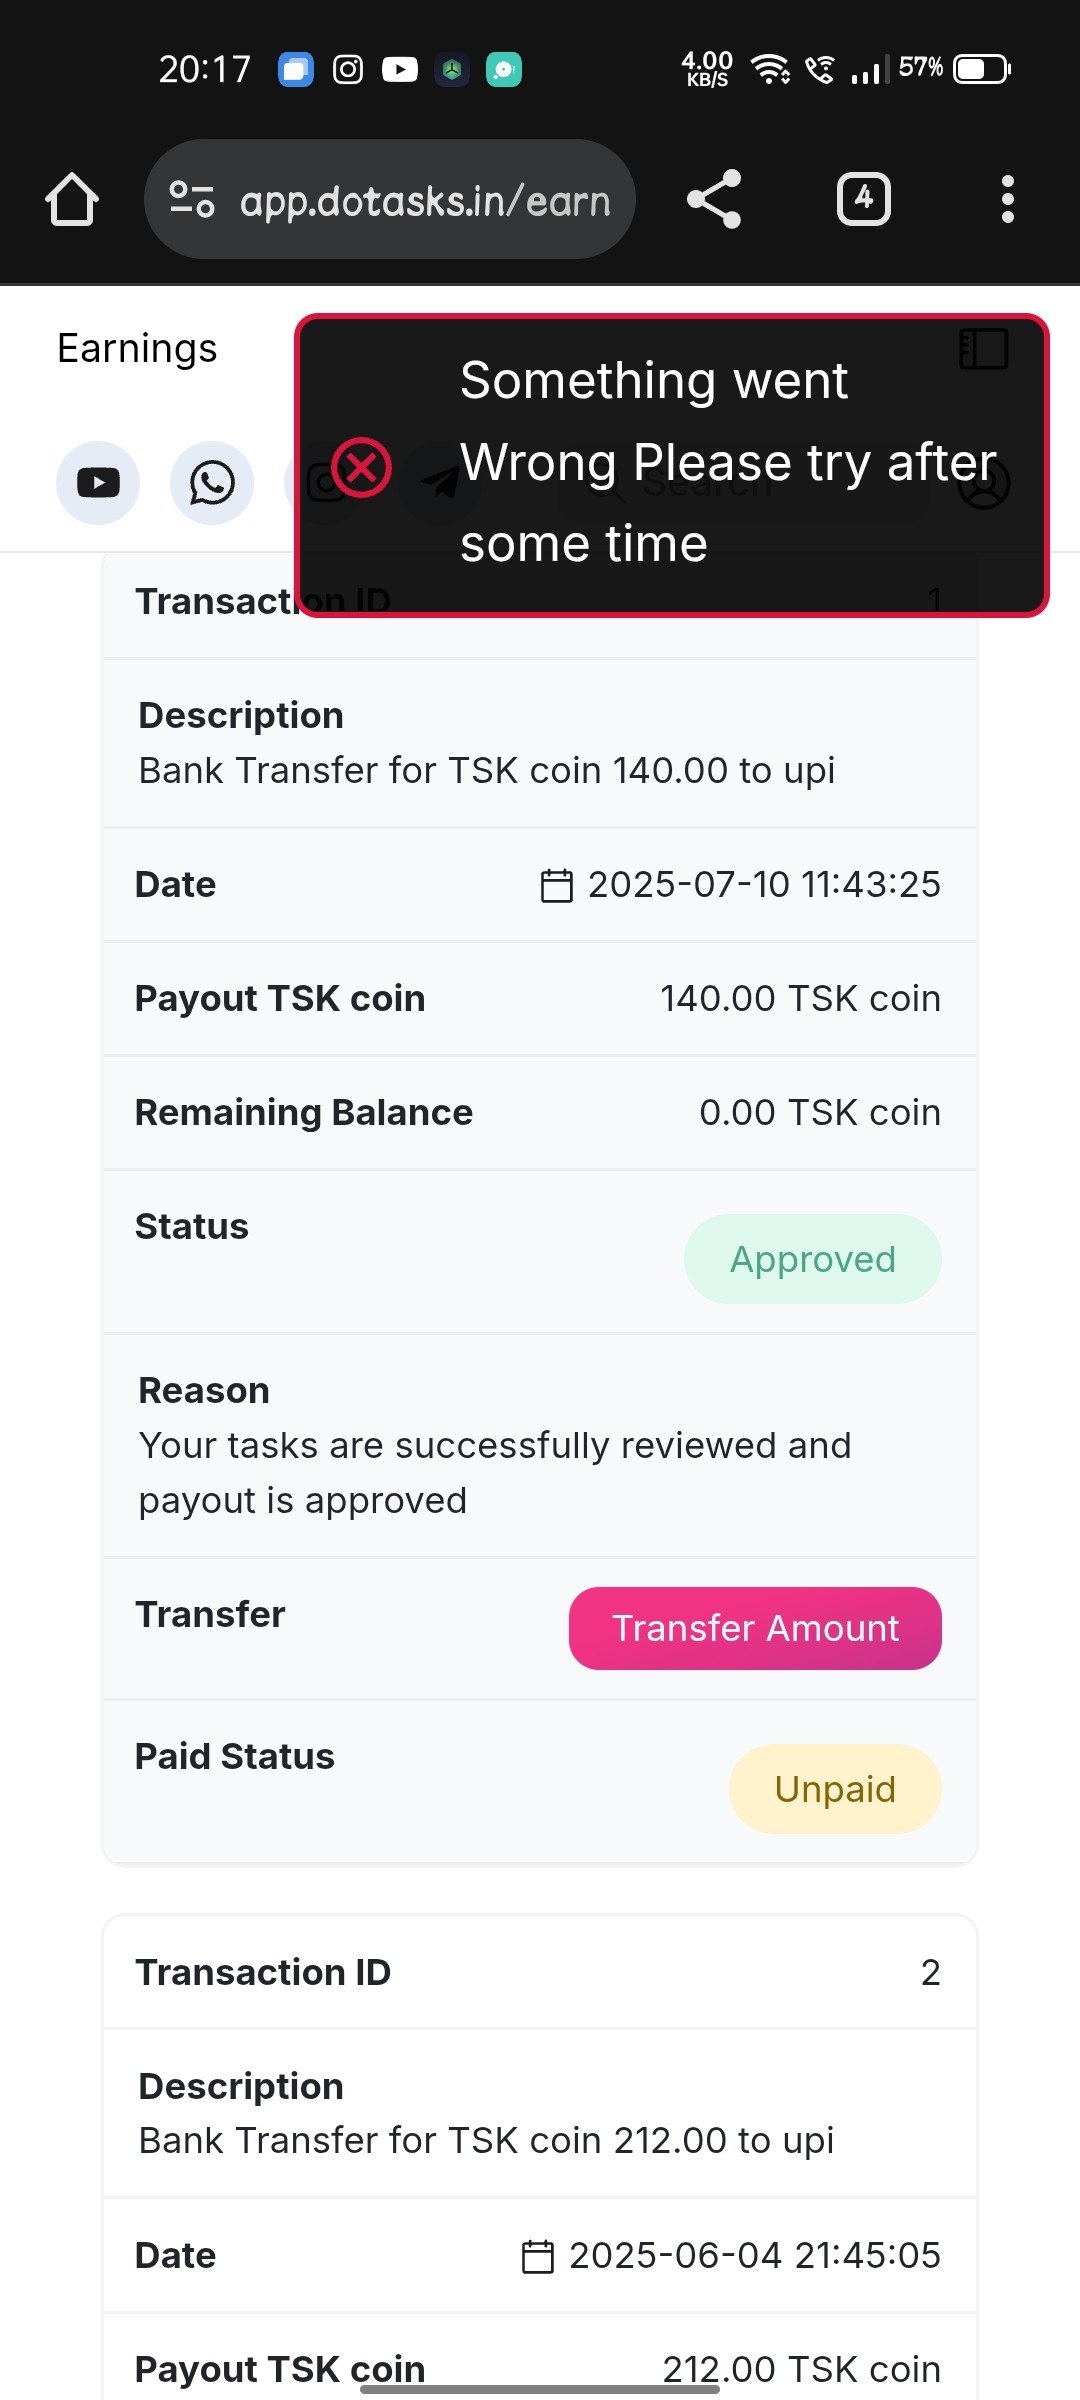
Task: Tap the Approved status badge
Action: click(x=813, y=1259)
